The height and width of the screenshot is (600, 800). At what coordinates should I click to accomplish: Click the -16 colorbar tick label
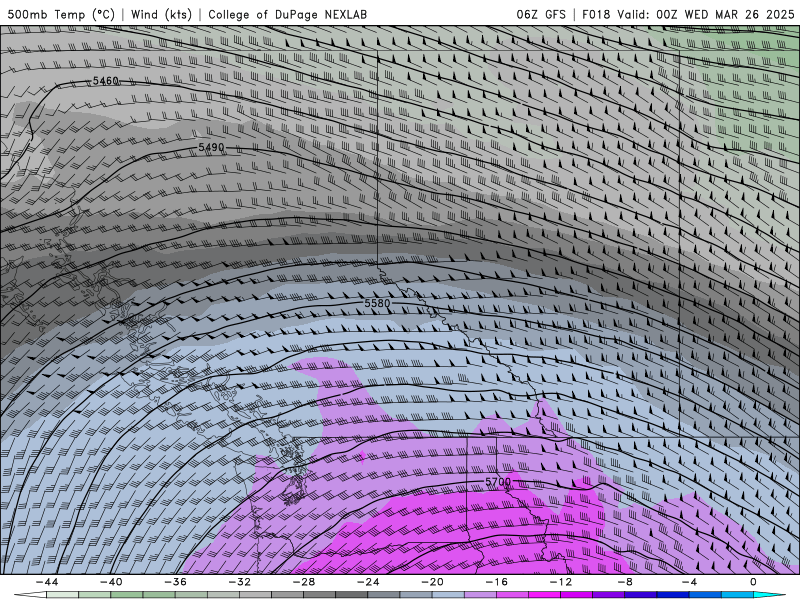[x=497, y=582]
